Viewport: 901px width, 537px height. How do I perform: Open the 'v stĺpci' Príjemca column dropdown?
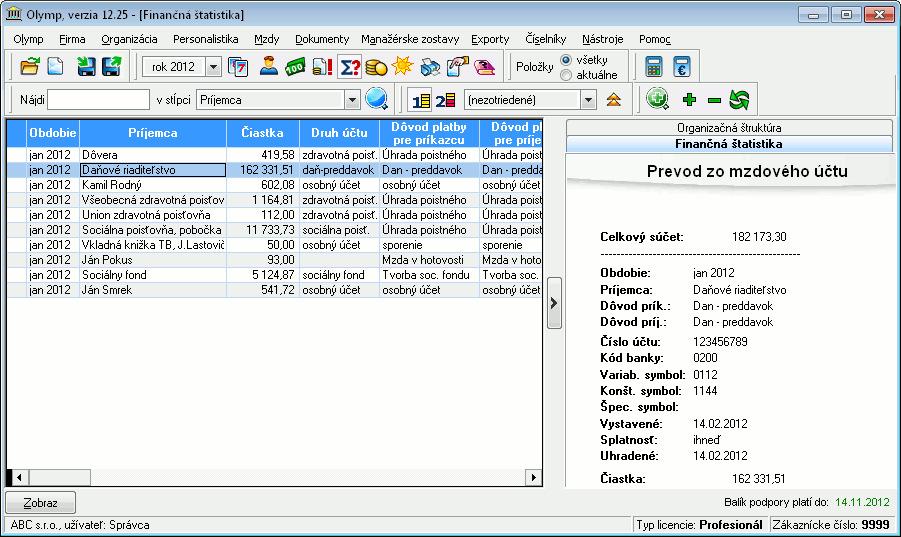[x=352, y=100]
